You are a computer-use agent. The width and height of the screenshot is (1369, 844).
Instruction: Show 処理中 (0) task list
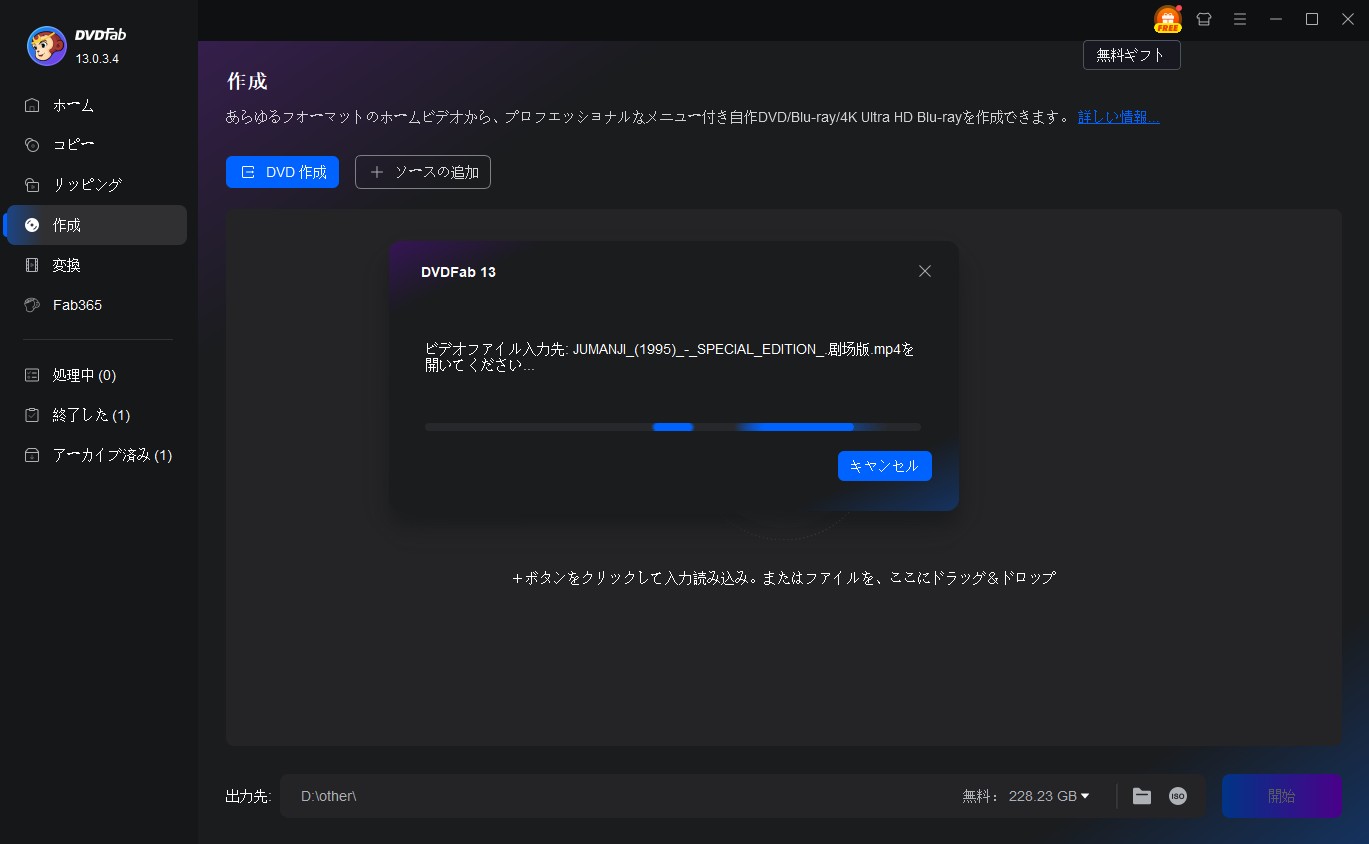(x=96, y=375)
